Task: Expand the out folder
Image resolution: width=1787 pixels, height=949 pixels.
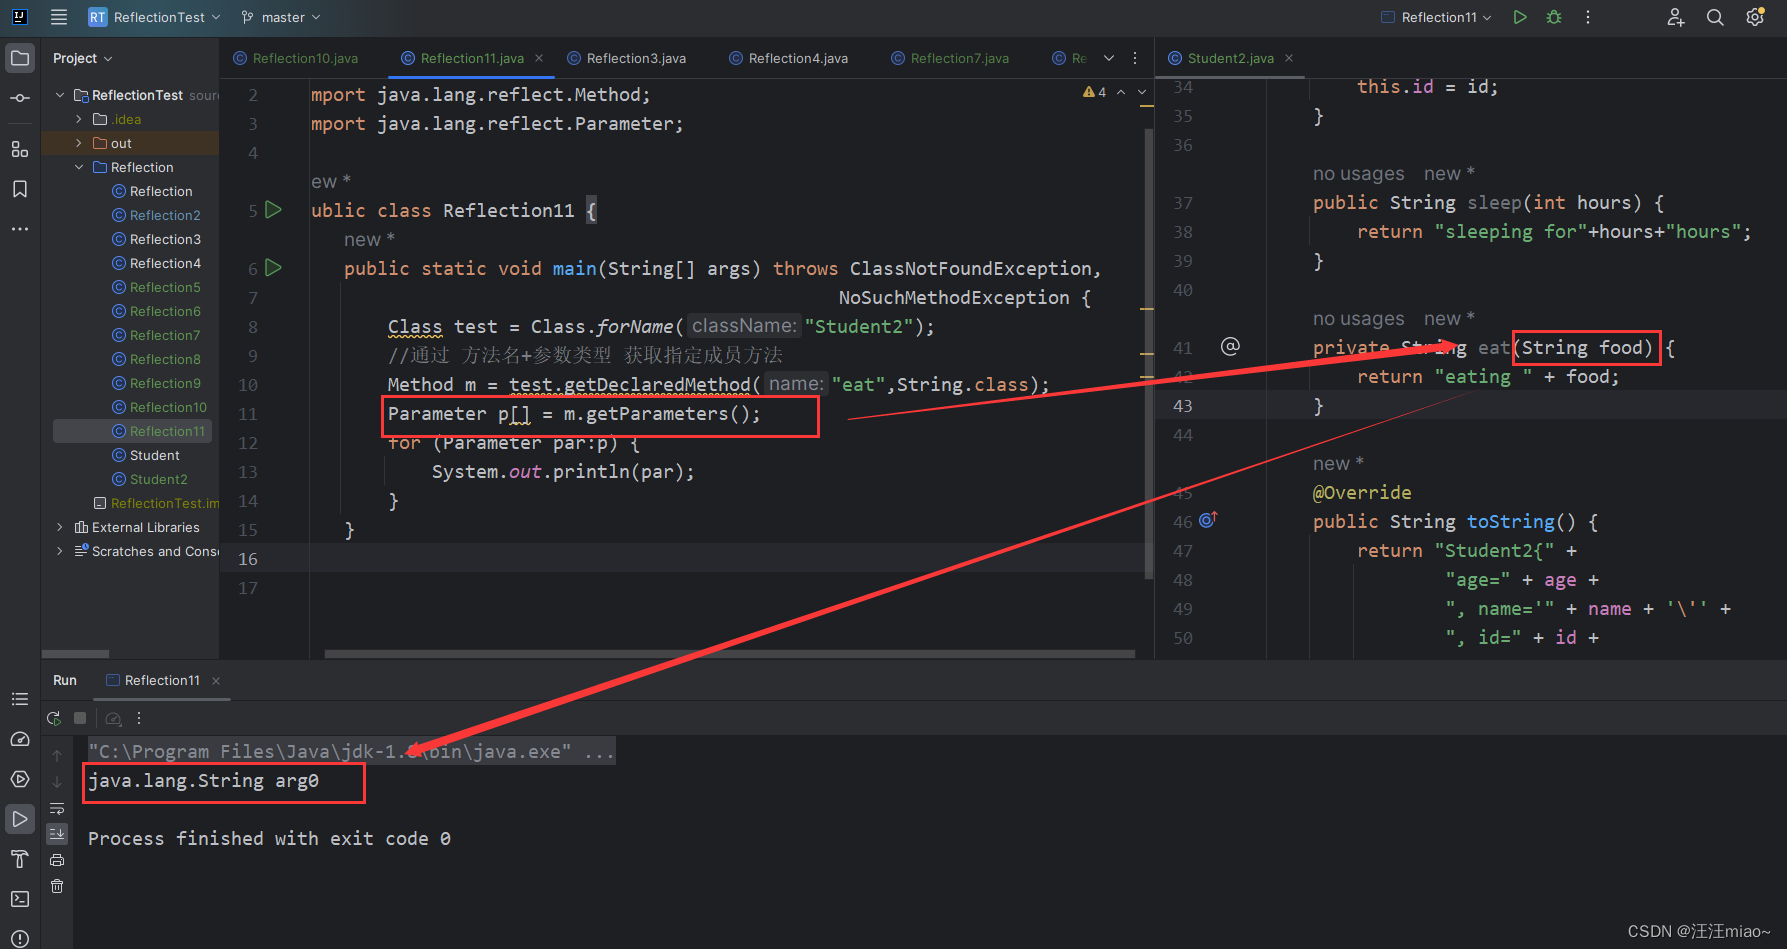Action: coord(79,143)
